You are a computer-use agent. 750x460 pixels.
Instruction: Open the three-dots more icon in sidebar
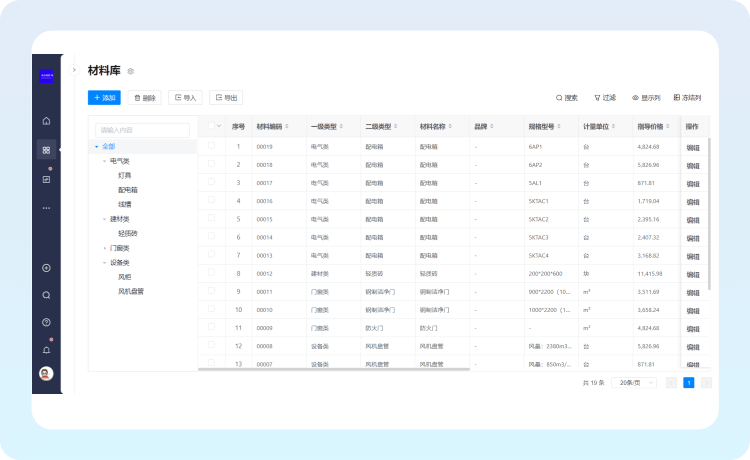[x=46, y=207]
